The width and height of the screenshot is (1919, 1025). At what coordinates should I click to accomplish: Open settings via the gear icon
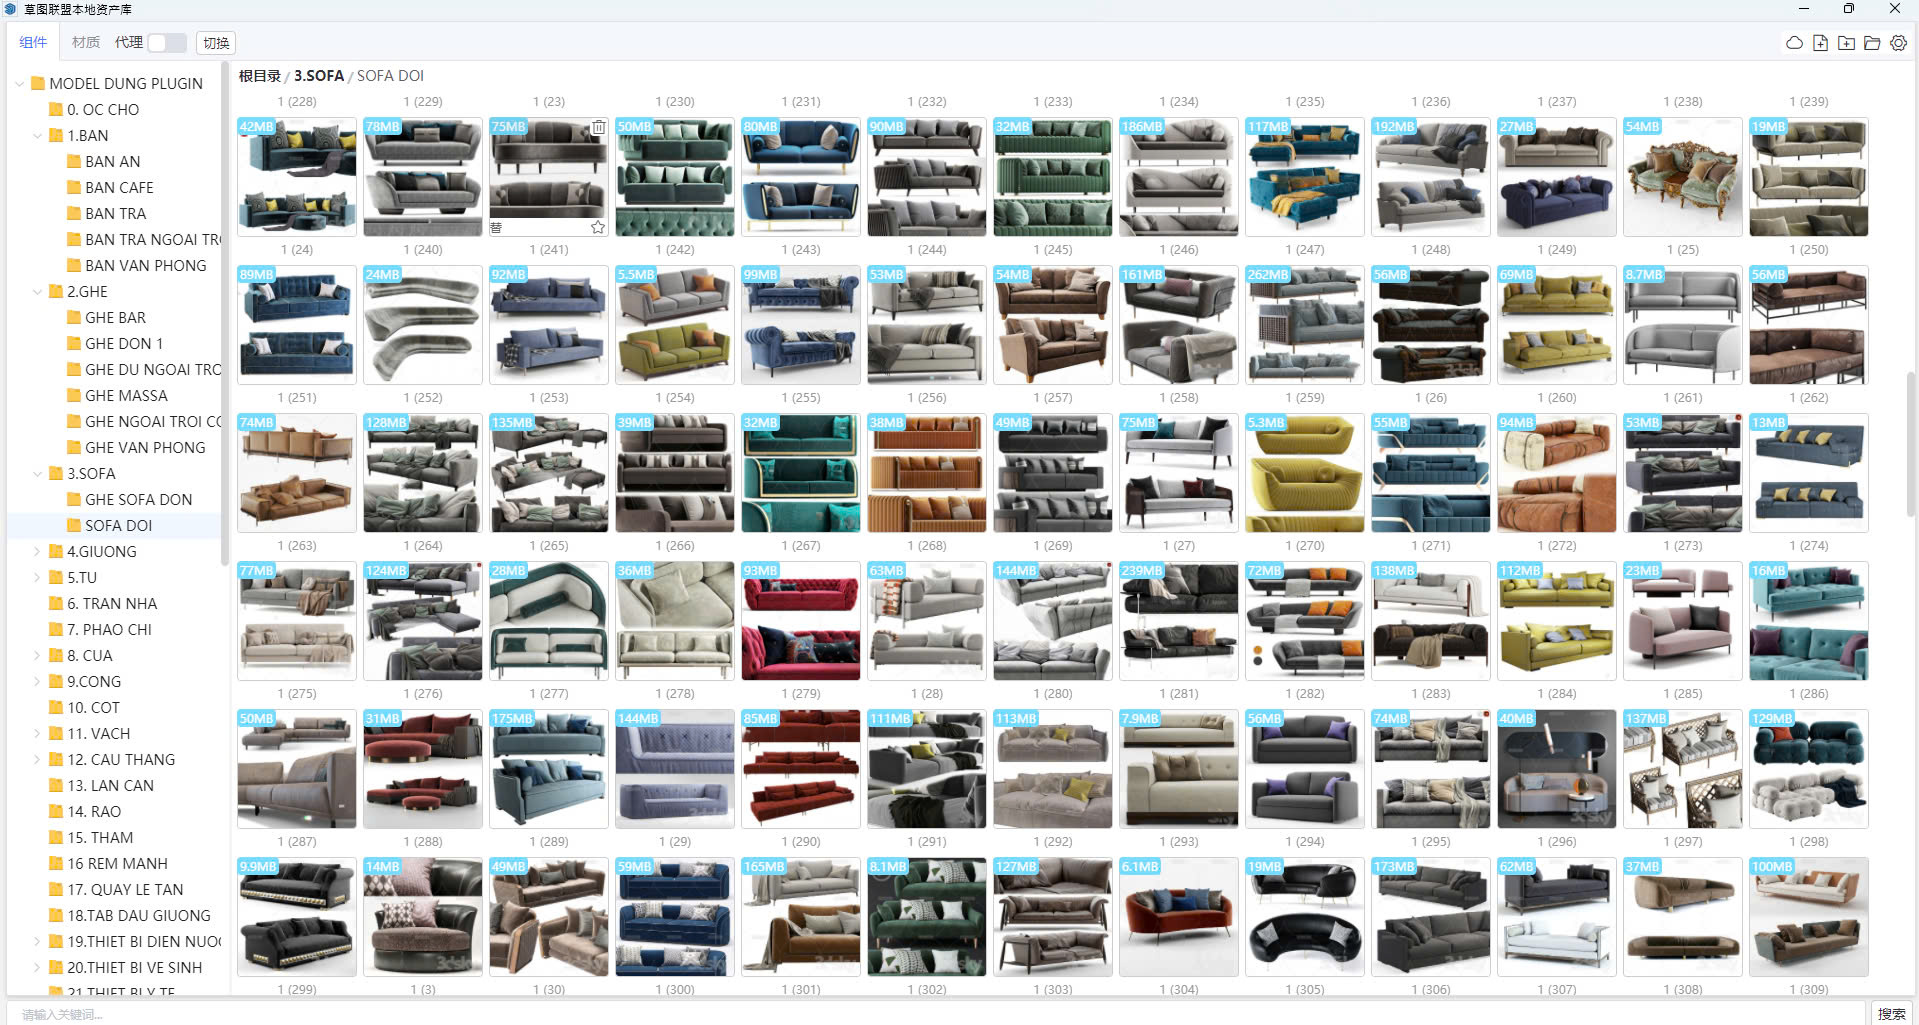tap(1898, 43)
